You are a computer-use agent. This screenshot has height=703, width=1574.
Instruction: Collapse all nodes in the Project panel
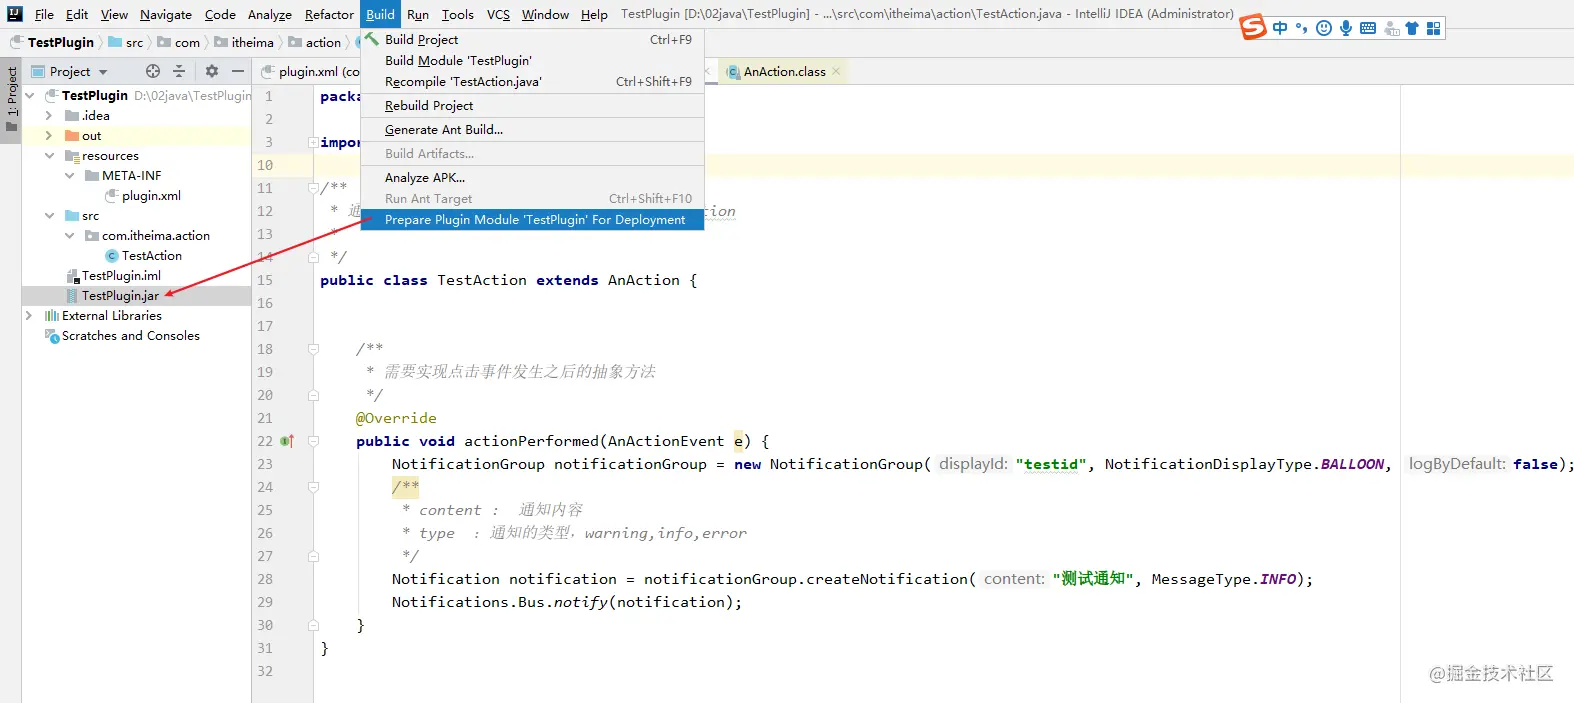179,71
